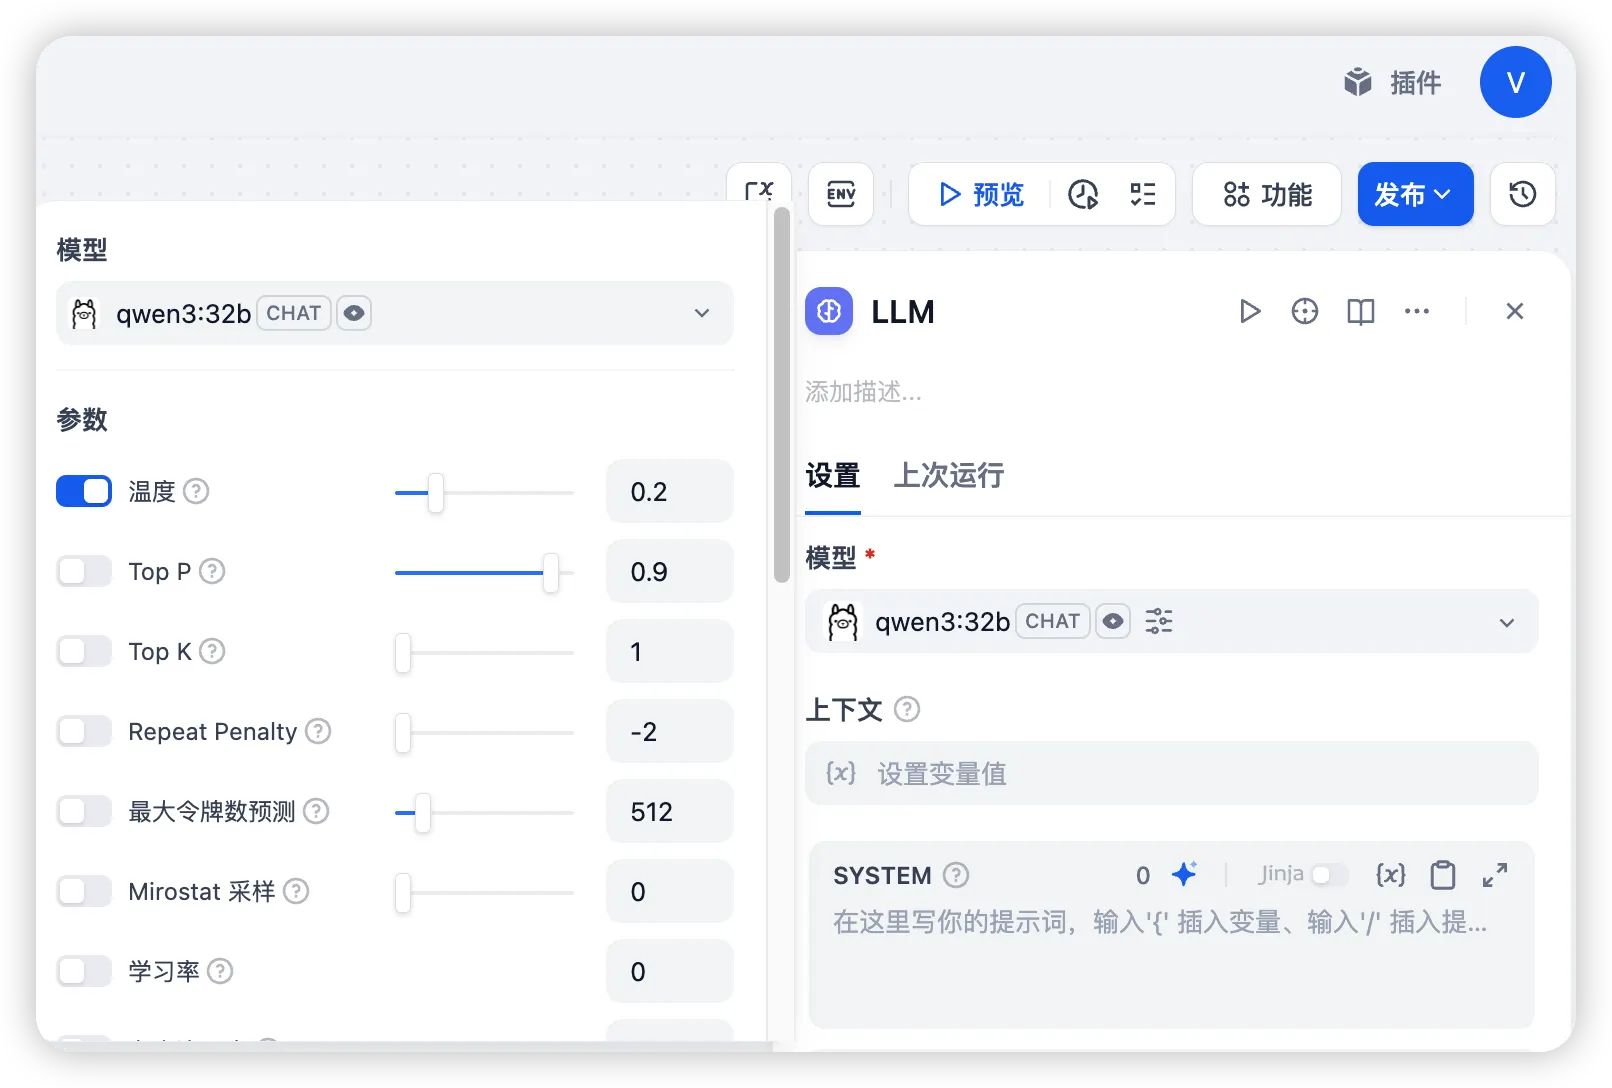Run the LLM node with play icon

1249,312
